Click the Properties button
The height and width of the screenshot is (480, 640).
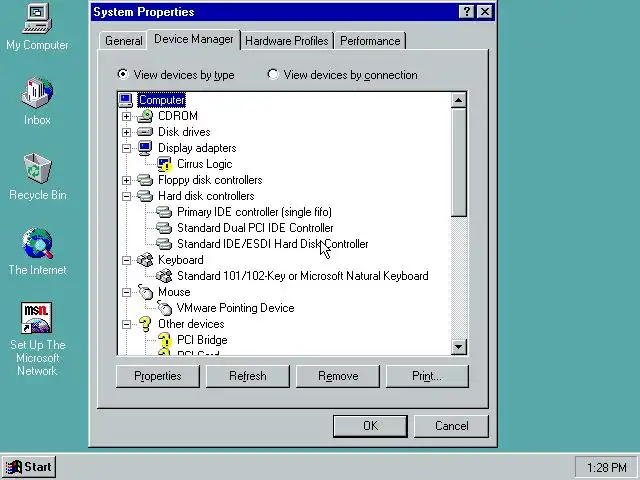point(158,376)
